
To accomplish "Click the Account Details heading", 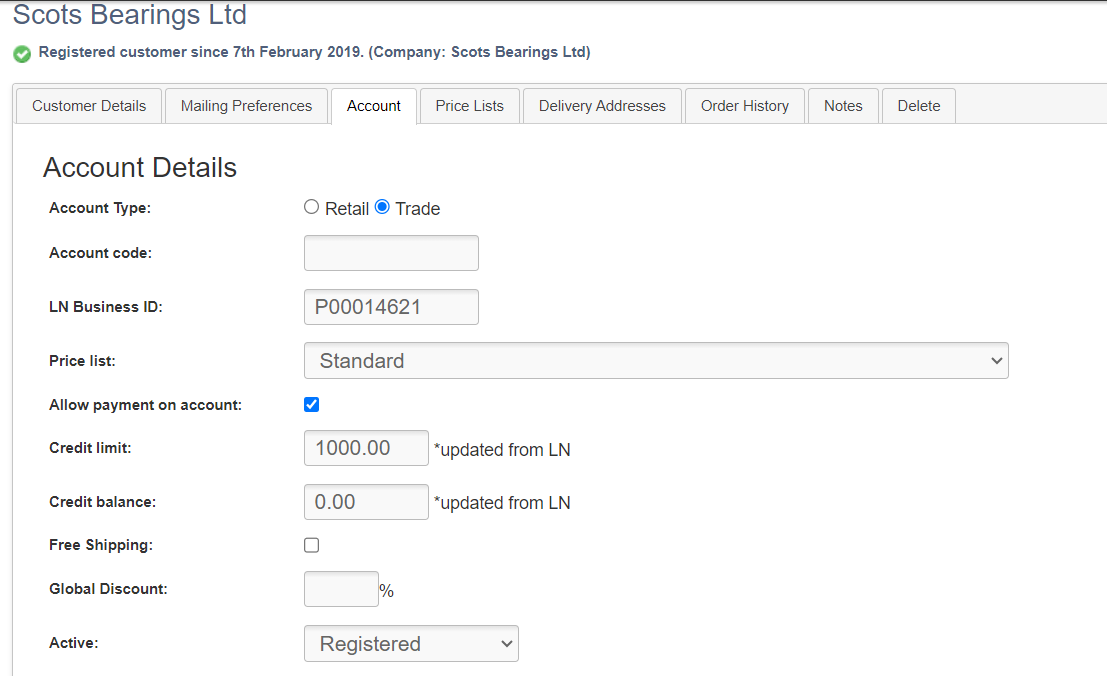I will 140,168.
